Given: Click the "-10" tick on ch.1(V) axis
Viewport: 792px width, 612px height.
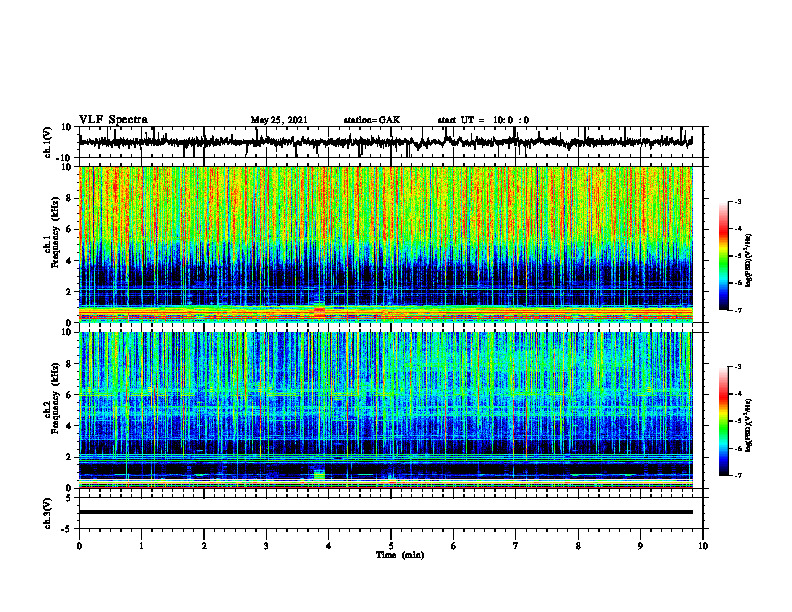Looking at the screenshot, I should pyautogui.click(x=65, y=158).
